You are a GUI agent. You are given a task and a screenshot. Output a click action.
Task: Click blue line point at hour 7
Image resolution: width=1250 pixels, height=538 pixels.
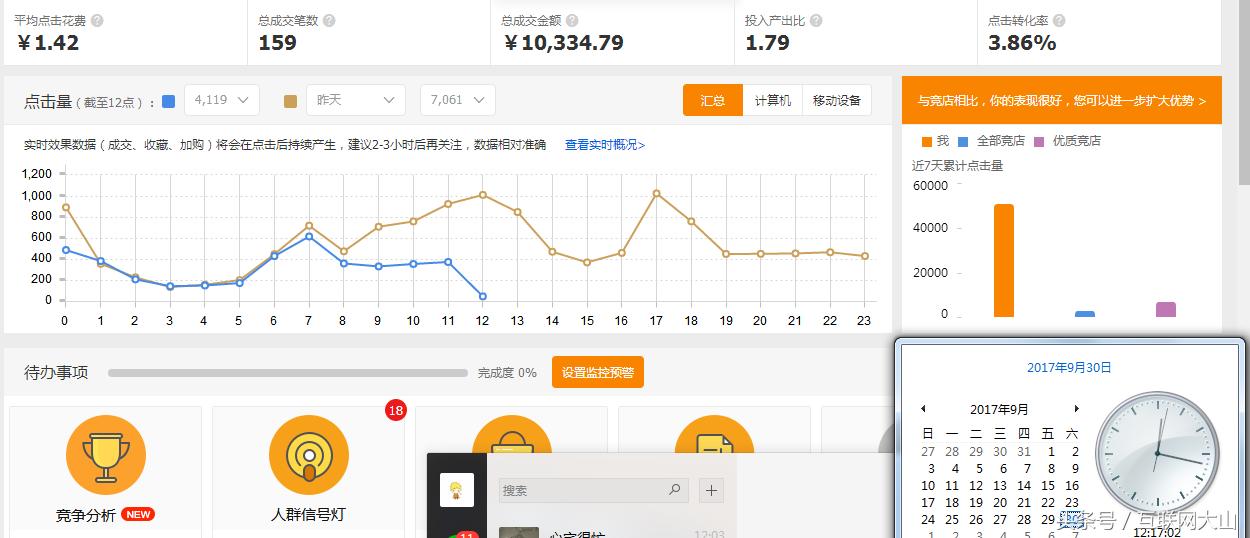[x=309, y=236]
